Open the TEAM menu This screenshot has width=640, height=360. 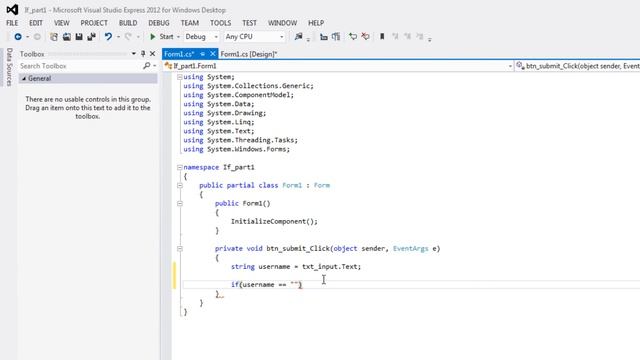click(190, 23)
